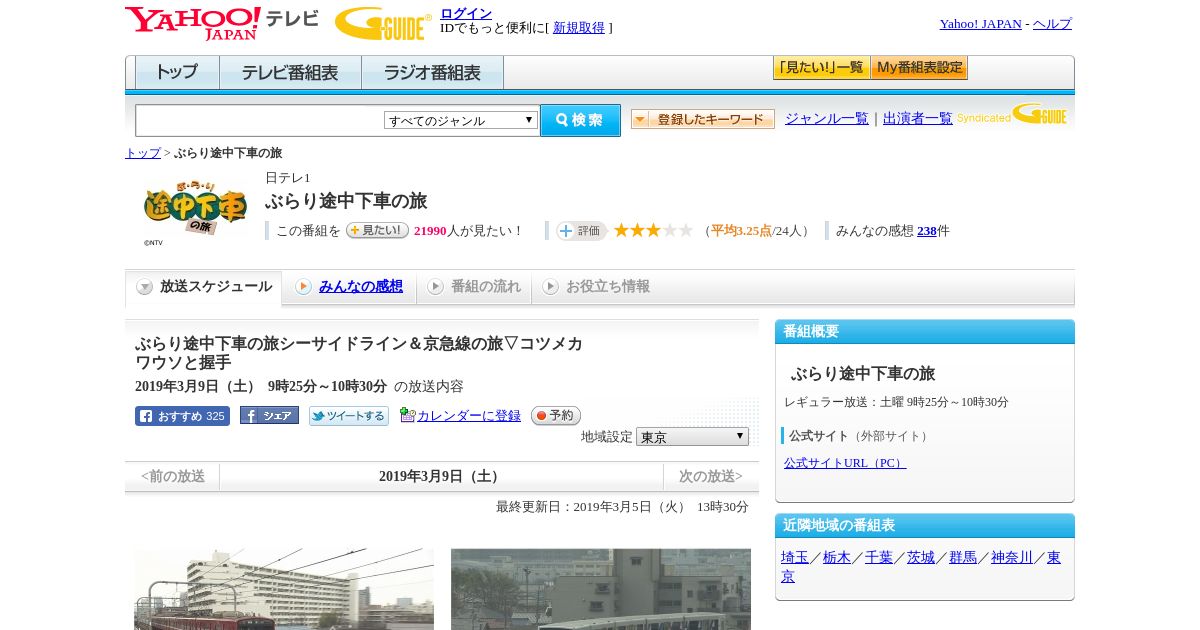1200x630 pixels.
Task: Click the Facebook シェア button
Action: coord(269,415)
